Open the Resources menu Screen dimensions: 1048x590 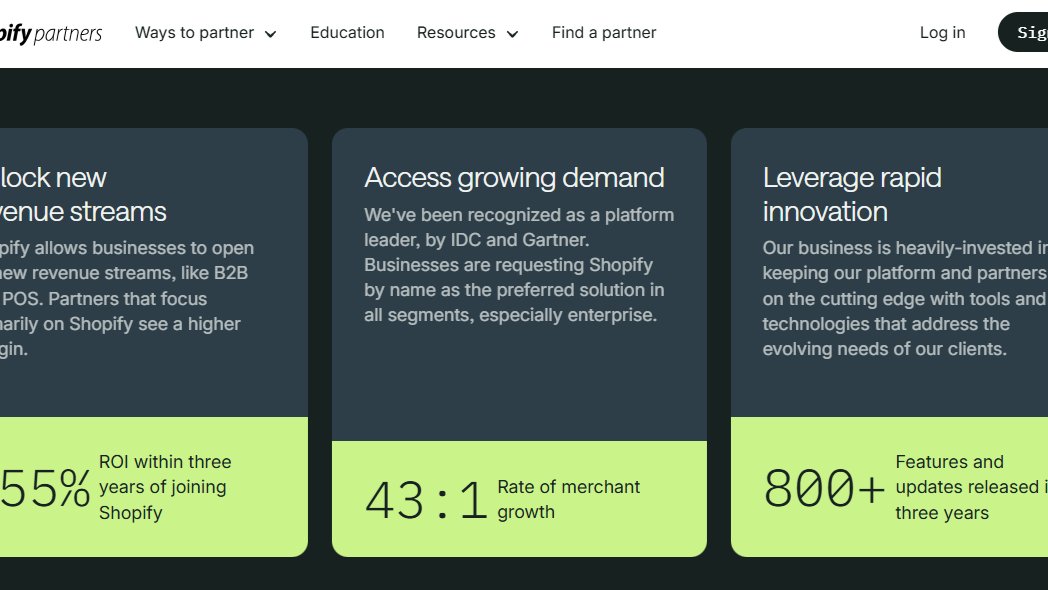(x=467, y=33)
